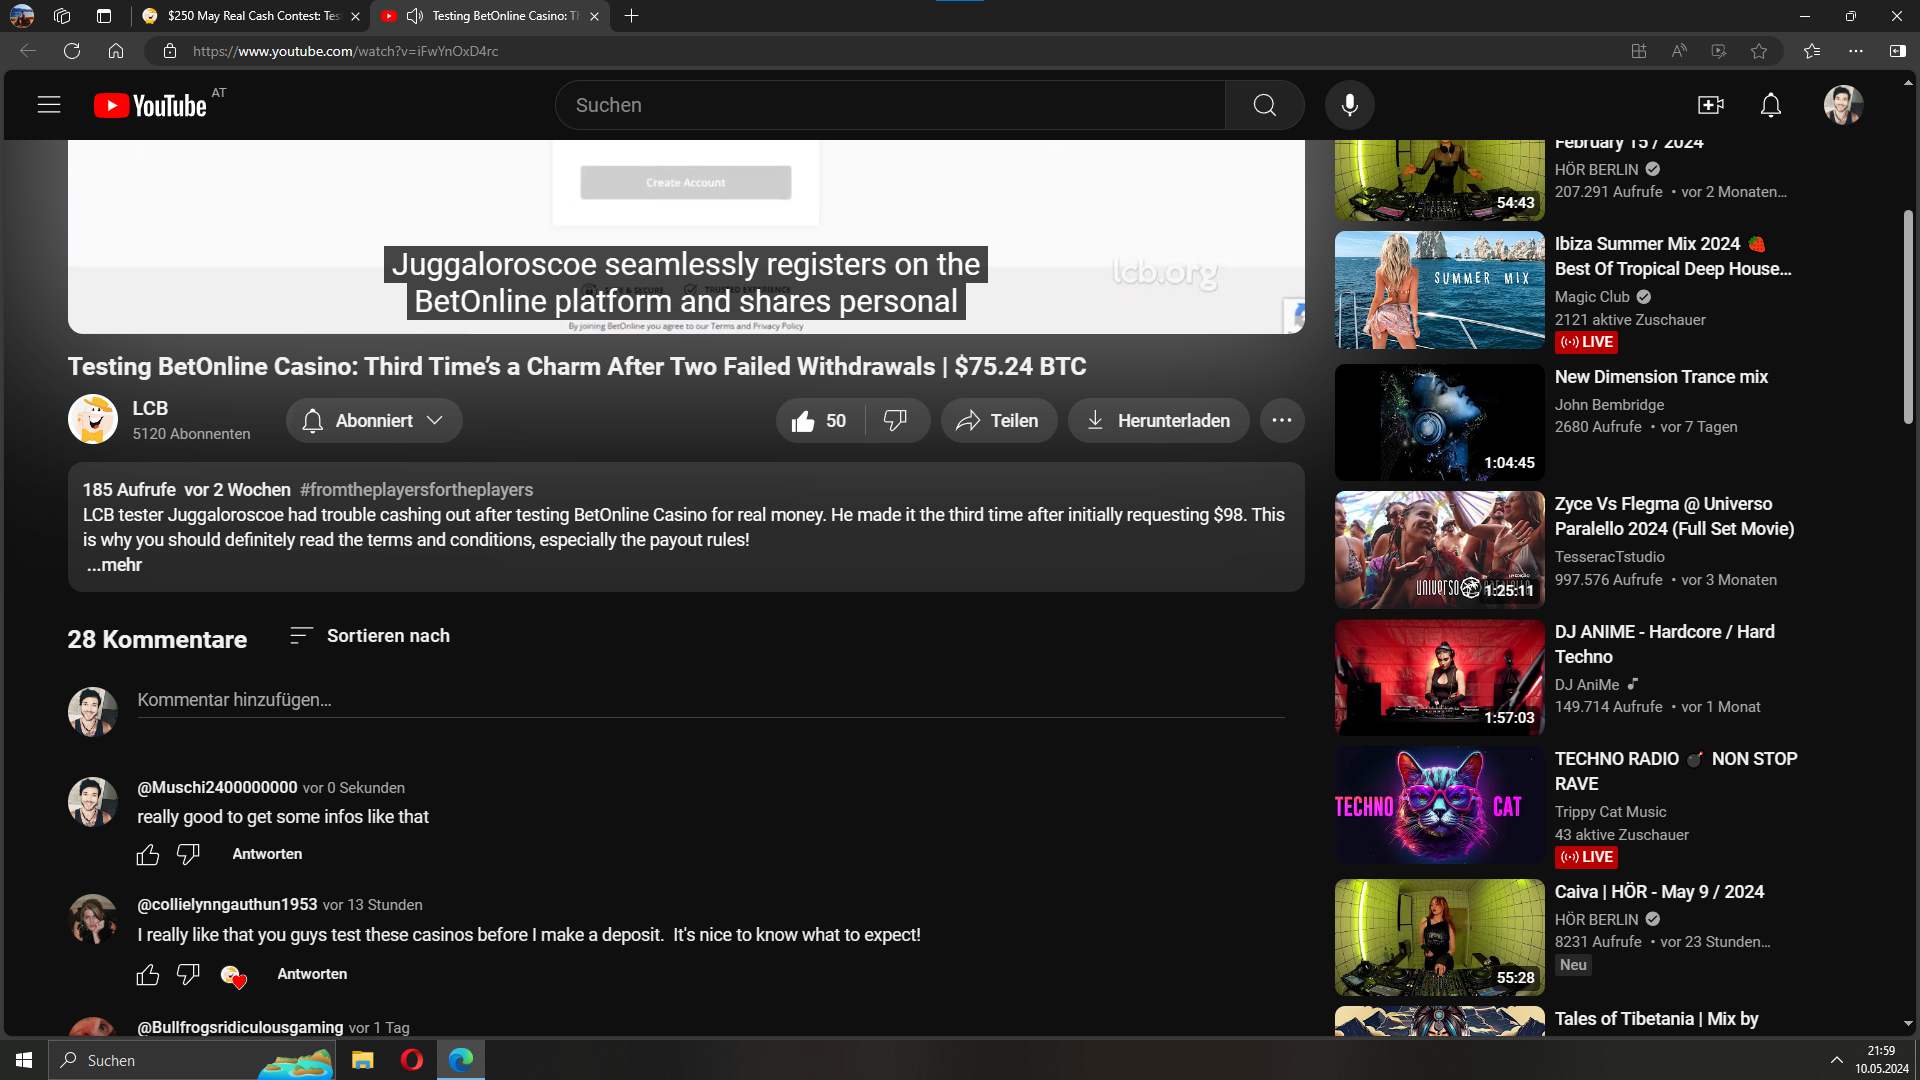Toggle Edge sidebar button
The width and height of the screenshot is (1920, 1080).
1897,51
